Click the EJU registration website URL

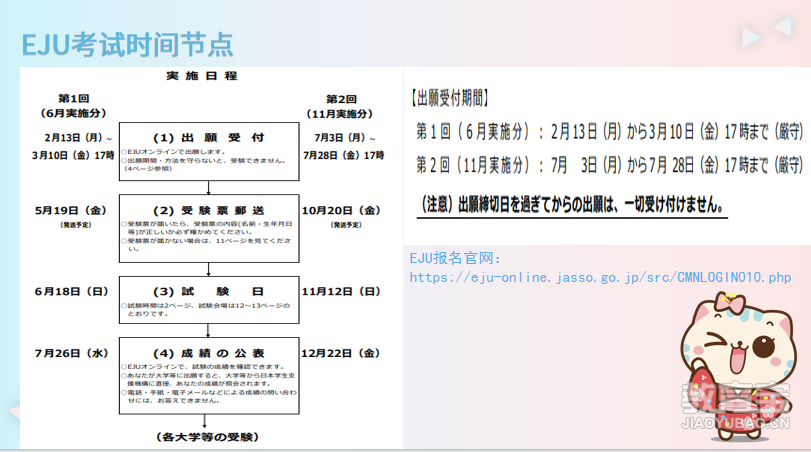point(600,277)
